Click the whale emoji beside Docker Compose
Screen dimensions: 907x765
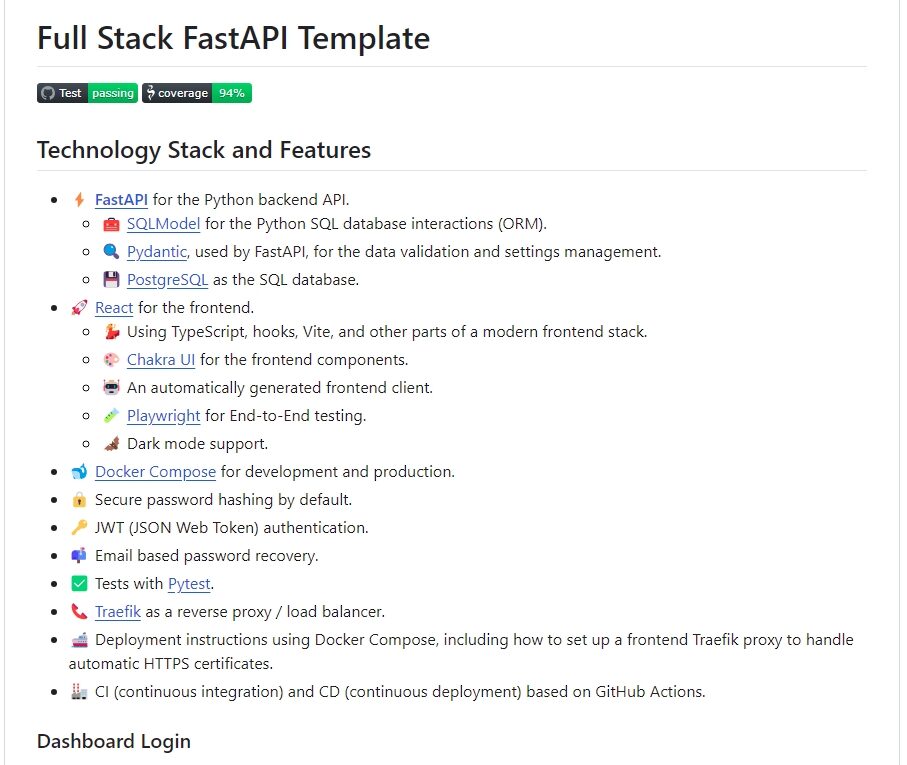coord(79,472)
